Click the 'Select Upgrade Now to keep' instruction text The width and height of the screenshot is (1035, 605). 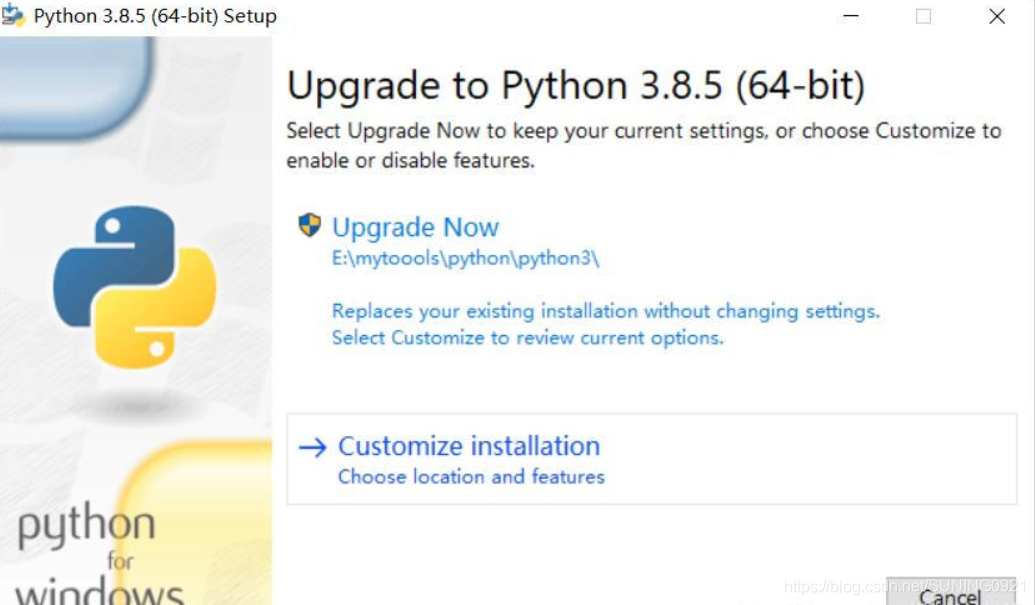[x=644, y=145]
